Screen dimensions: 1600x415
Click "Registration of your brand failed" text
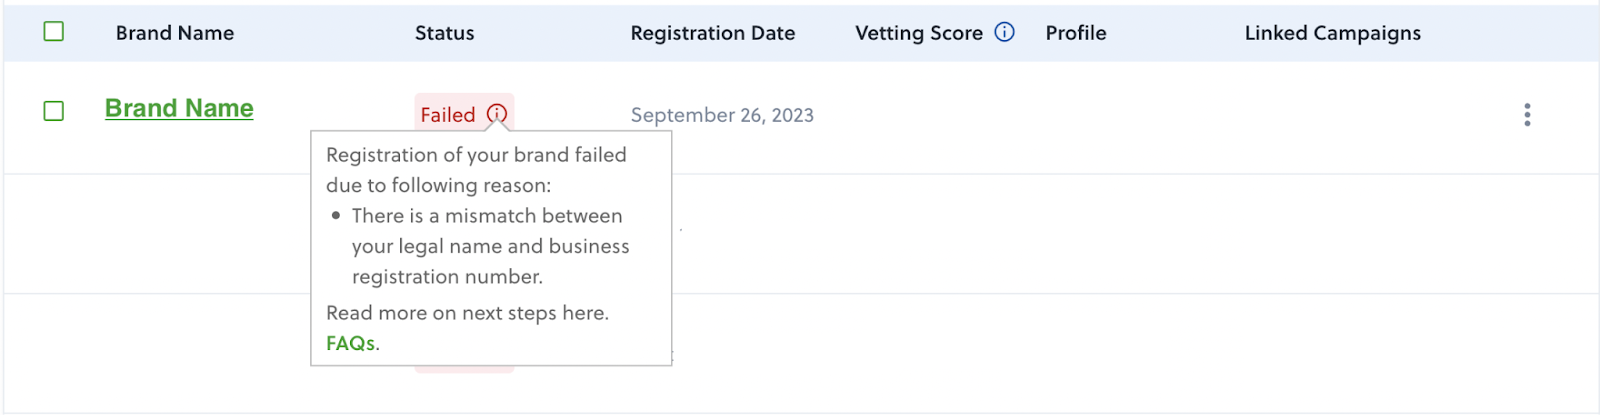[476, 155]
